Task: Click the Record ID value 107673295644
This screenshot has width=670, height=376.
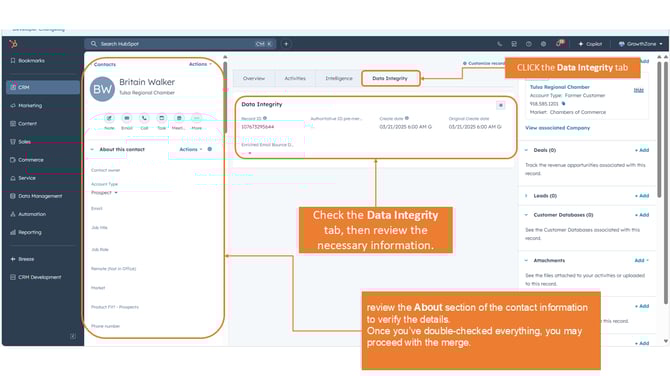Action: click(258, 127)
